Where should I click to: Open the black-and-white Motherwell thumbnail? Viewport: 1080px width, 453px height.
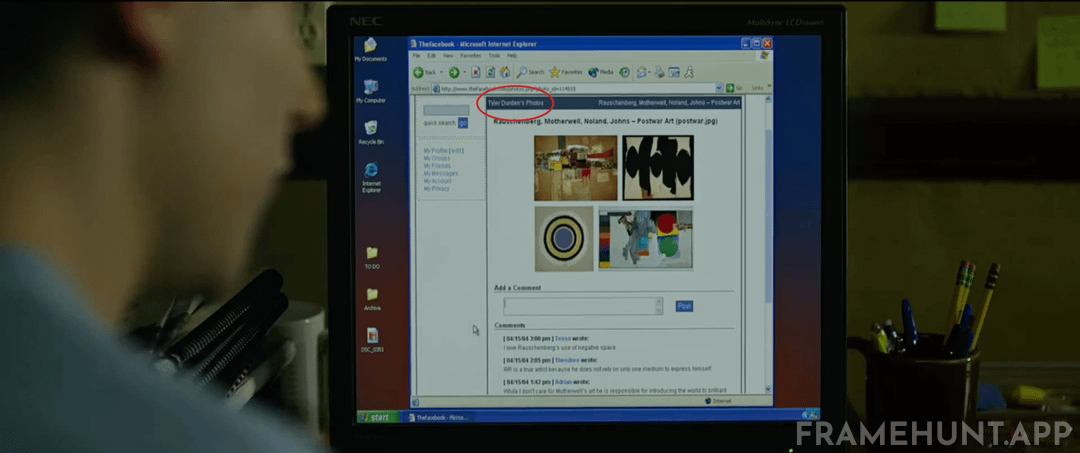(658, 168)
